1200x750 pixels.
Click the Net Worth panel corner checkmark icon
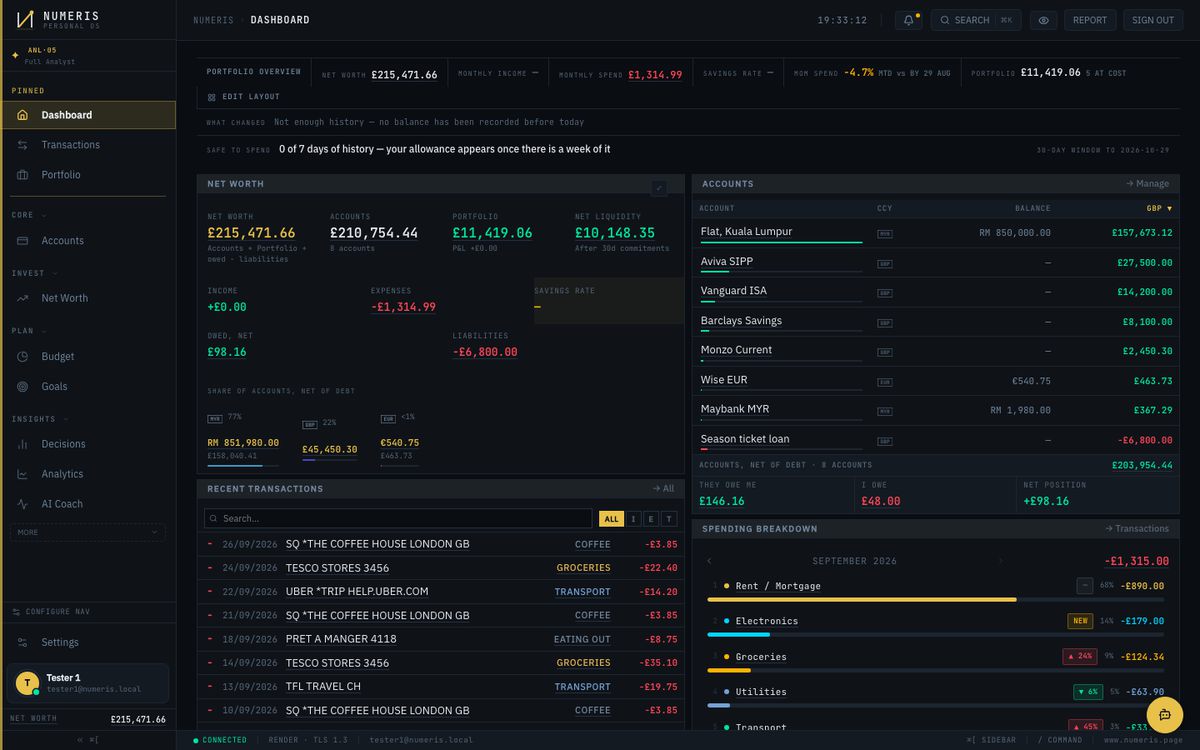[x=659, y=188]
